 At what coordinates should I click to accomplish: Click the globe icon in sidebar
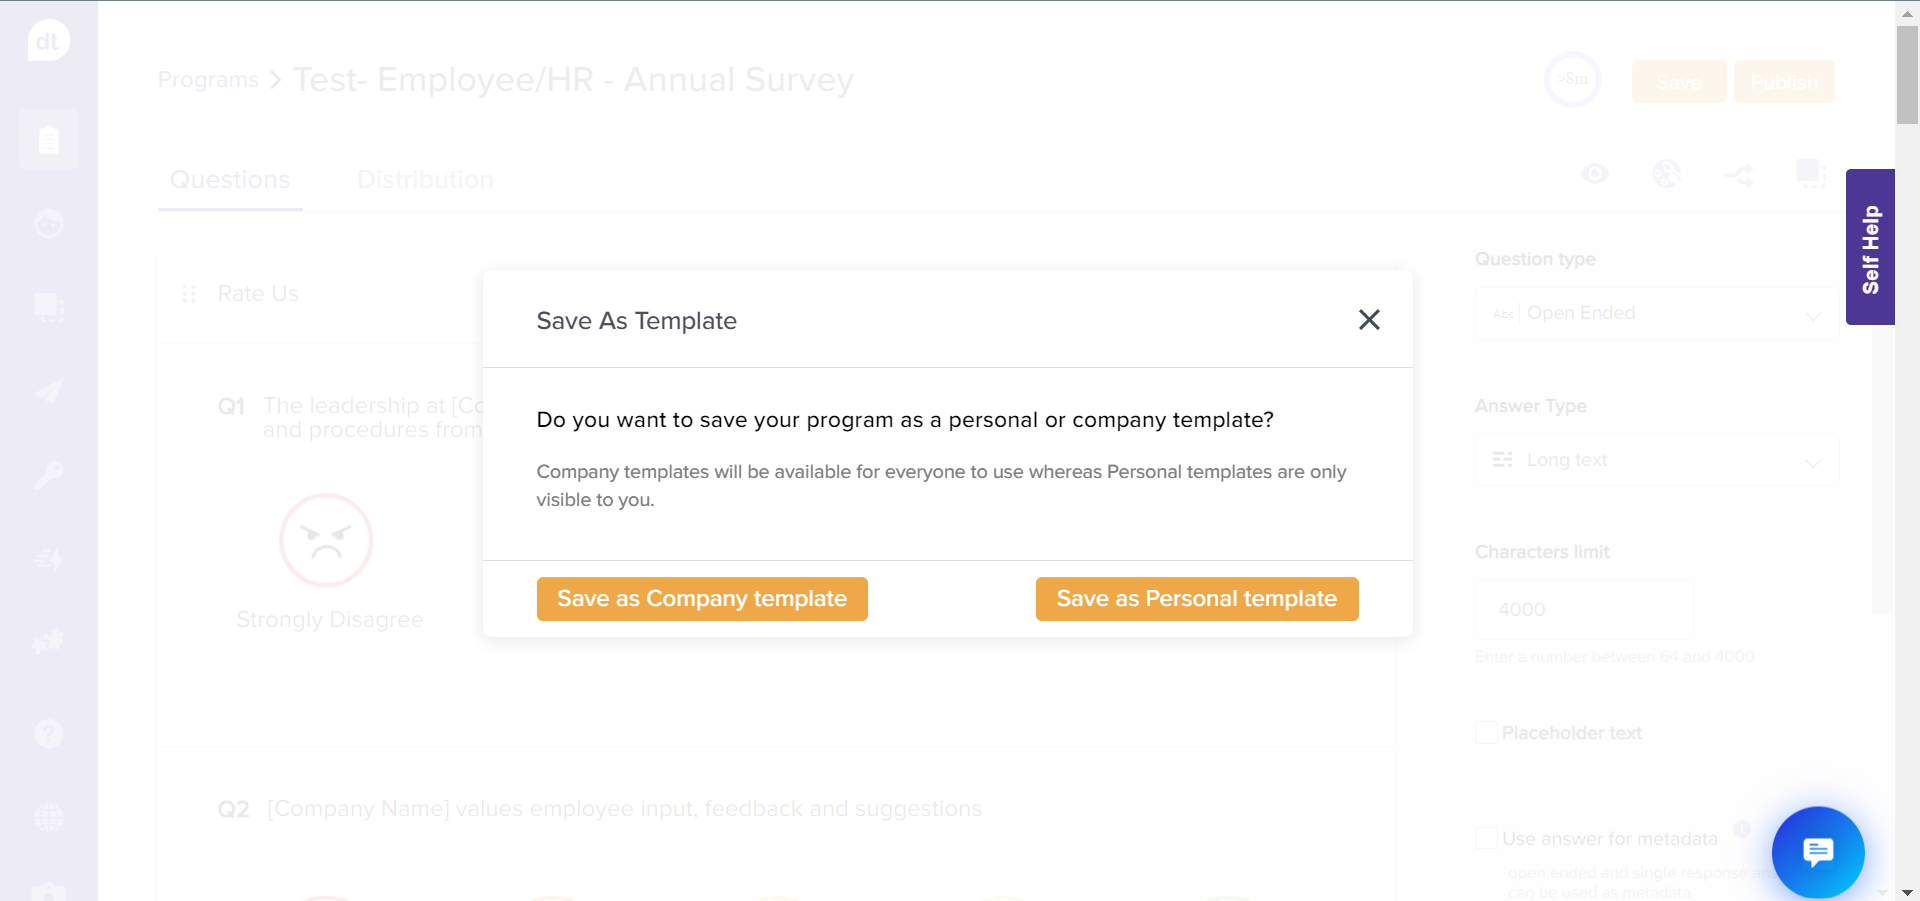click(48, 818)
